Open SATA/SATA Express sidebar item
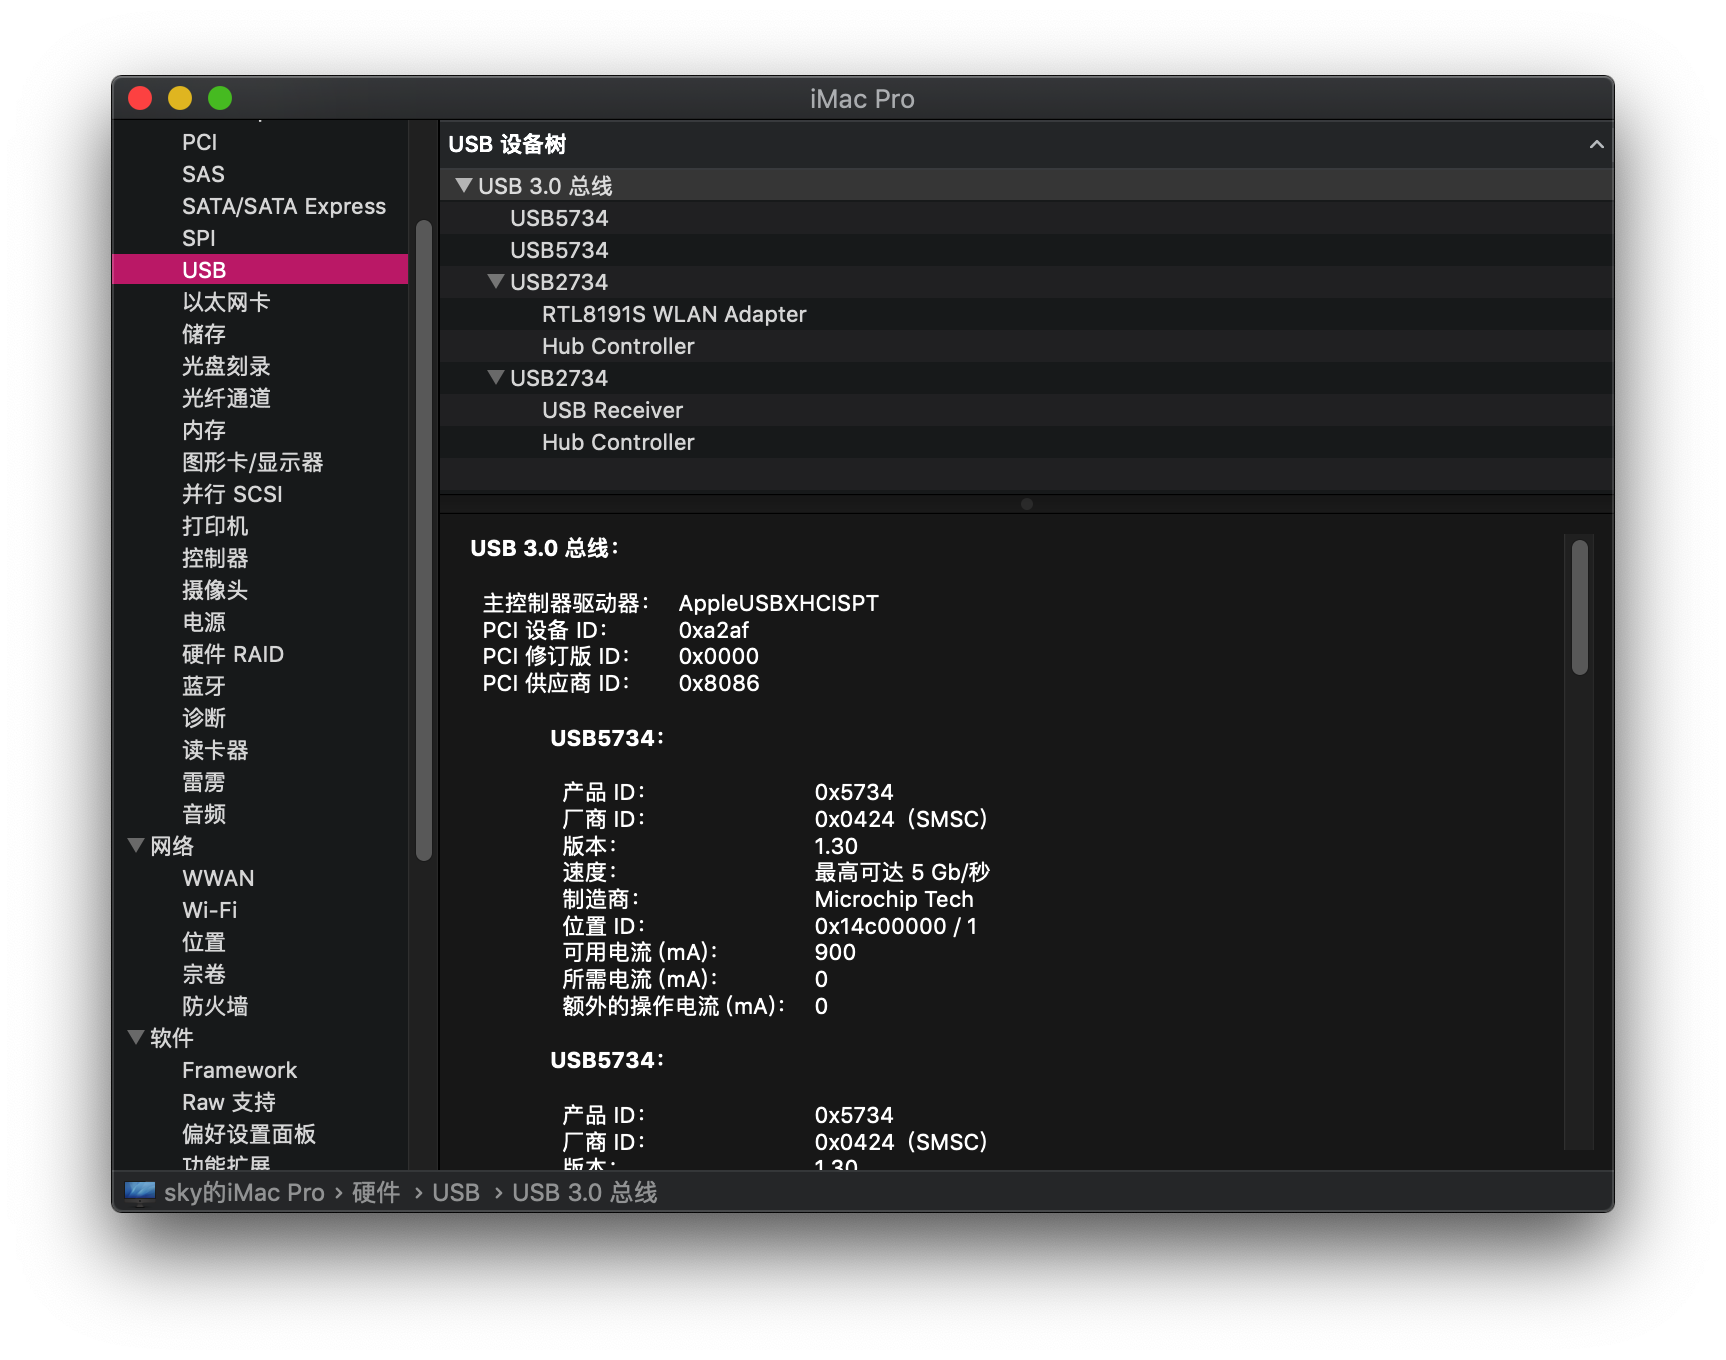Viewport: 1726px width, 1360px height. [284, 206]
